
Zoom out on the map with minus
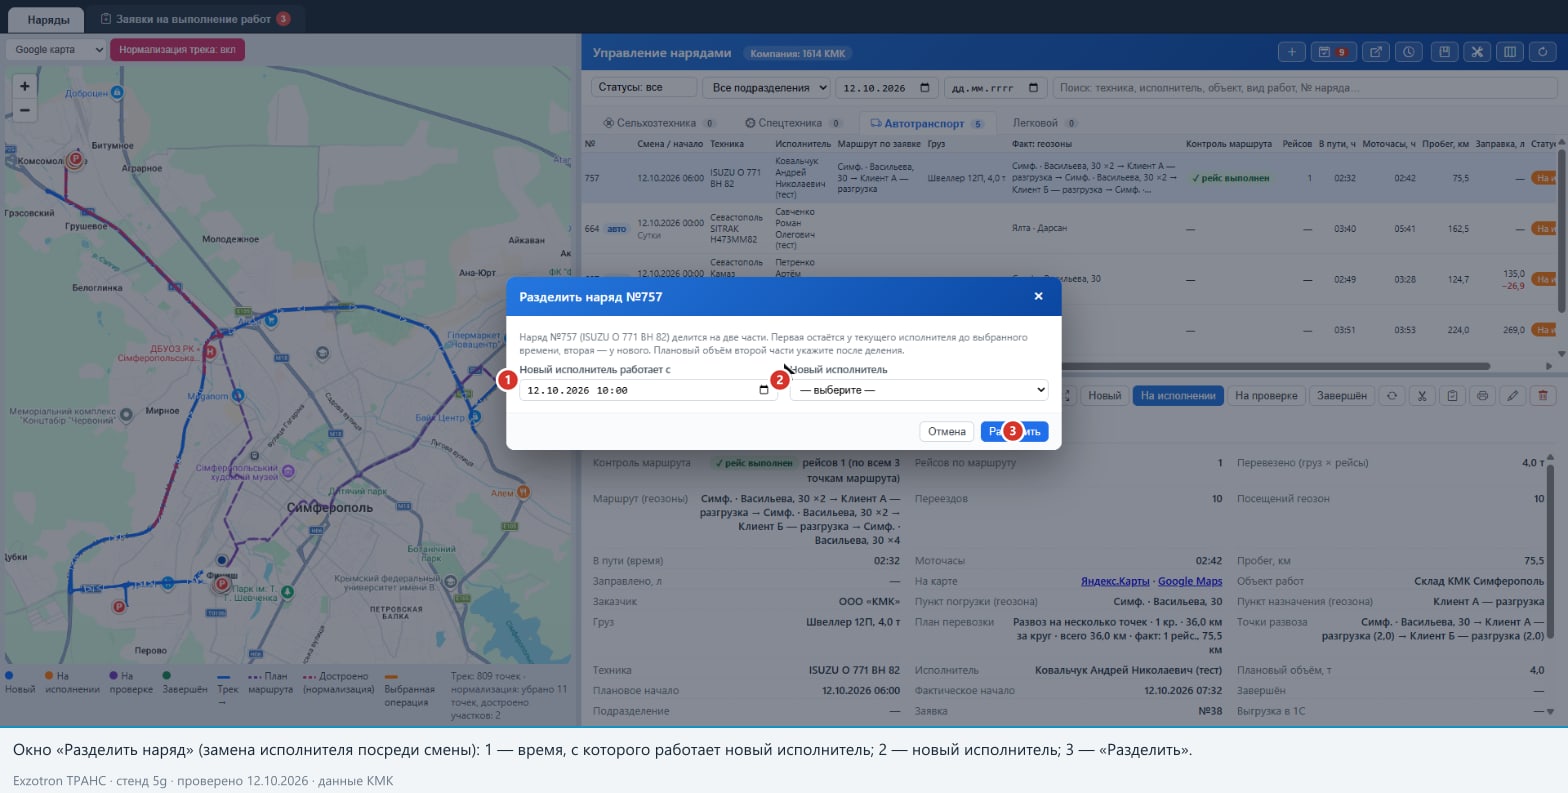25,110
